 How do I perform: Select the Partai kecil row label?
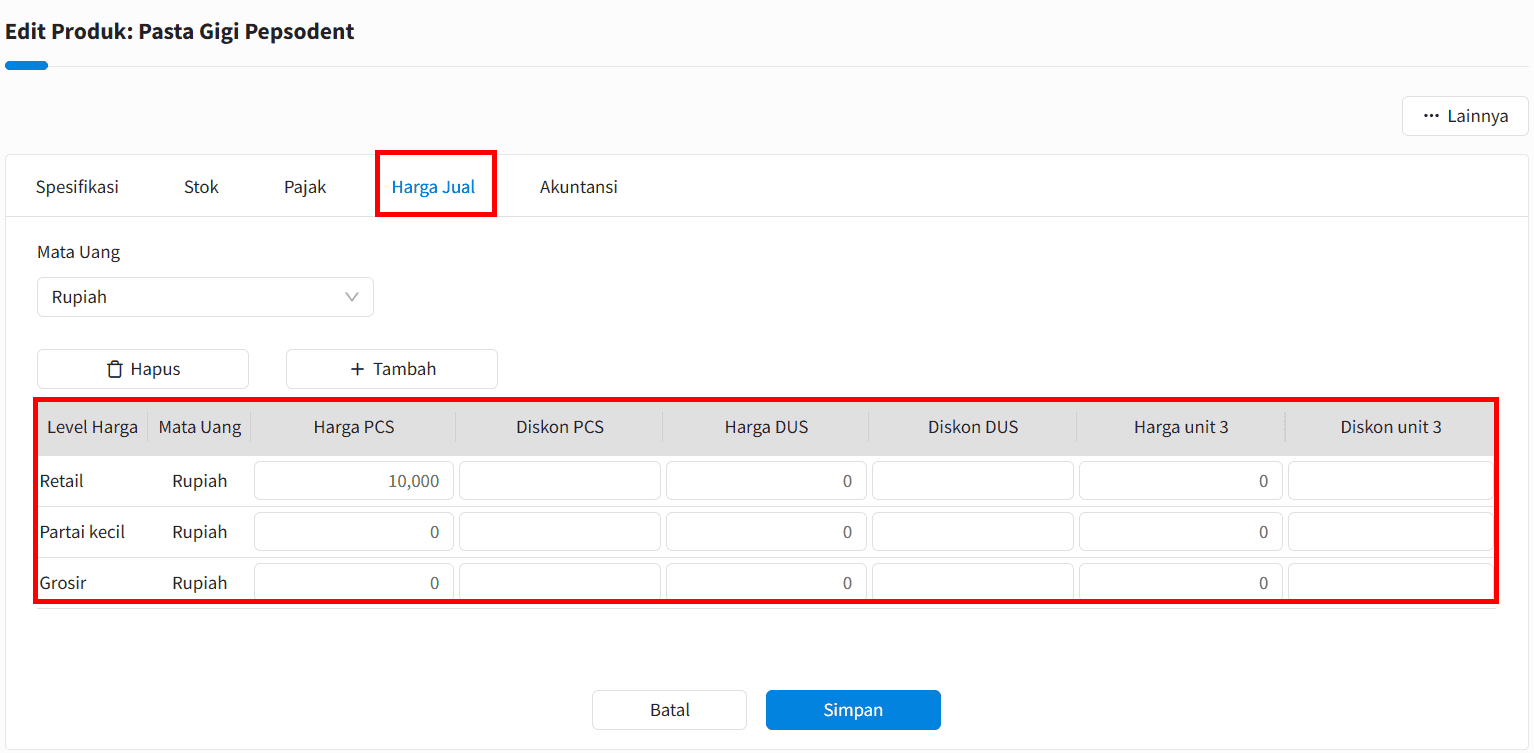(82, 532)
